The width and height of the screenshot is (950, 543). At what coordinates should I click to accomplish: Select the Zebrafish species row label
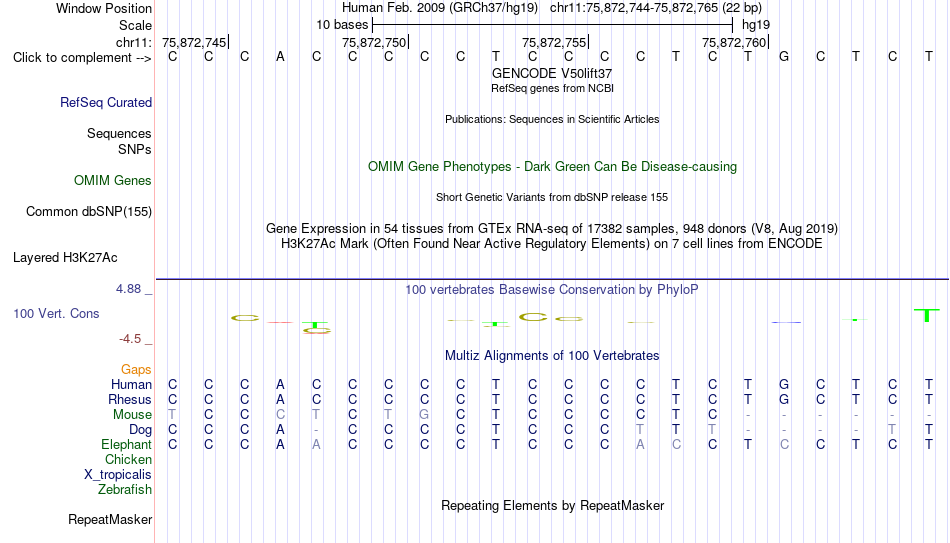(x=125, y=489)
